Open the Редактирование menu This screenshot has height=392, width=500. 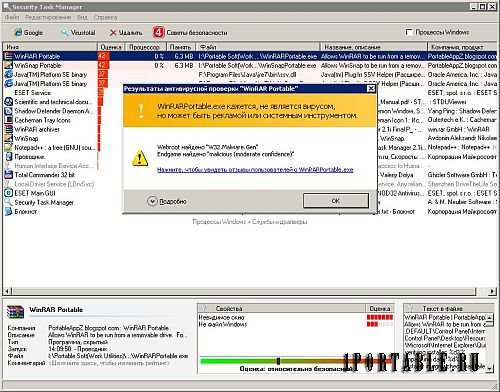[x=48, y=17]
